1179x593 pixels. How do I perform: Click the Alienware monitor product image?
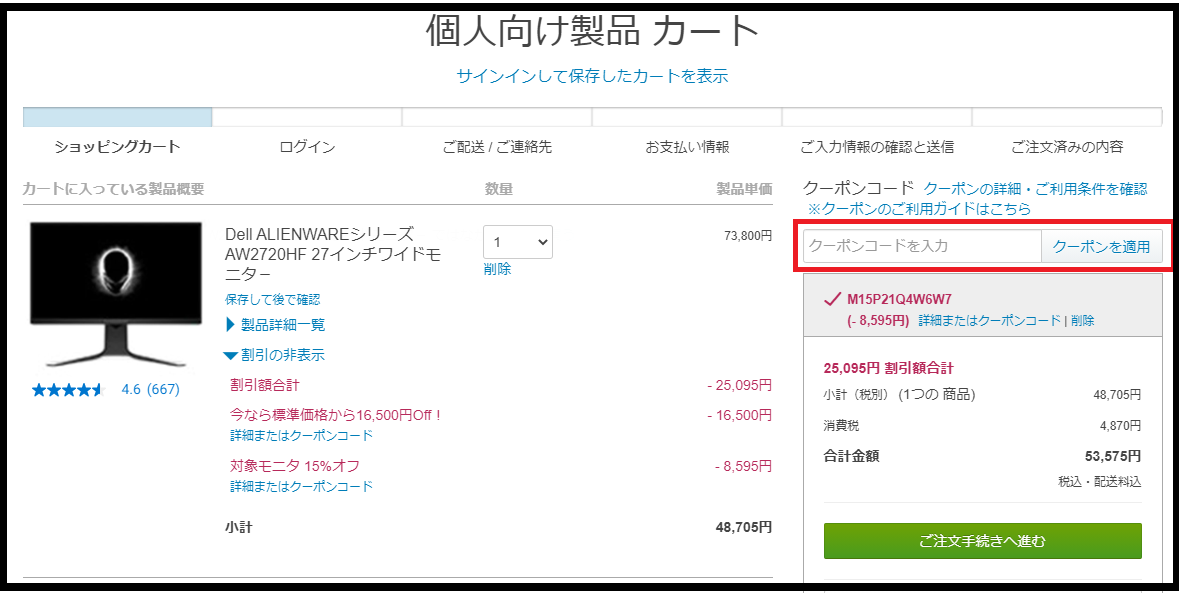[x=116, y=296]
